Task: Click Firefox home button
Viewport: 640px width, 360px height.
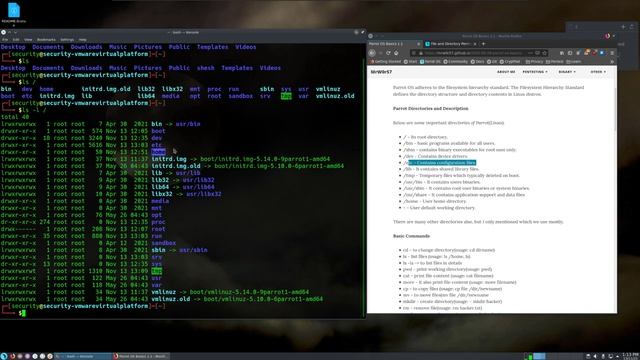Action: (396, 53)
